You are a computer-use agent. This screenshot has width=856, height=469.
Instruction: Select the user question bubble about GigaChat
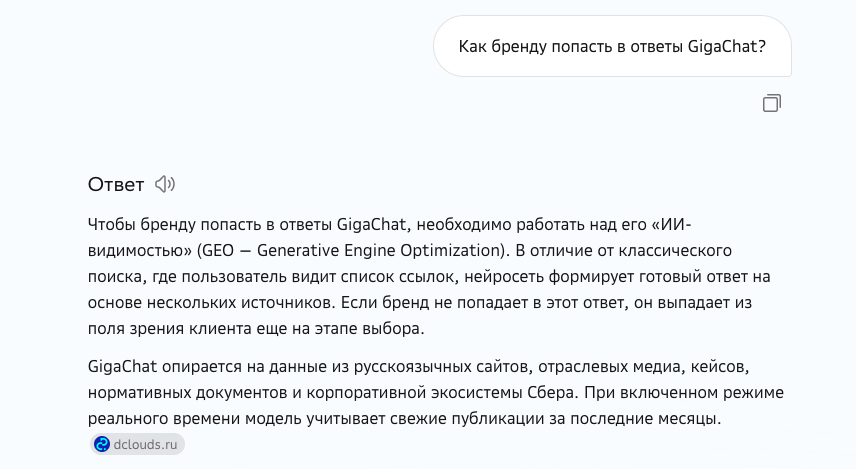coord(612,46)
